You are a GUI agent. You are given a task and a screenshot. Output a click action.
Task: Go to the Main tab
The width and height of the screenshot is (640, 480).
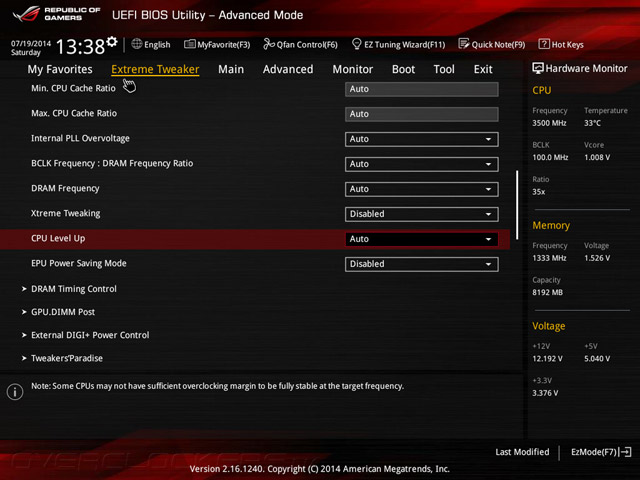click(231, 69)
